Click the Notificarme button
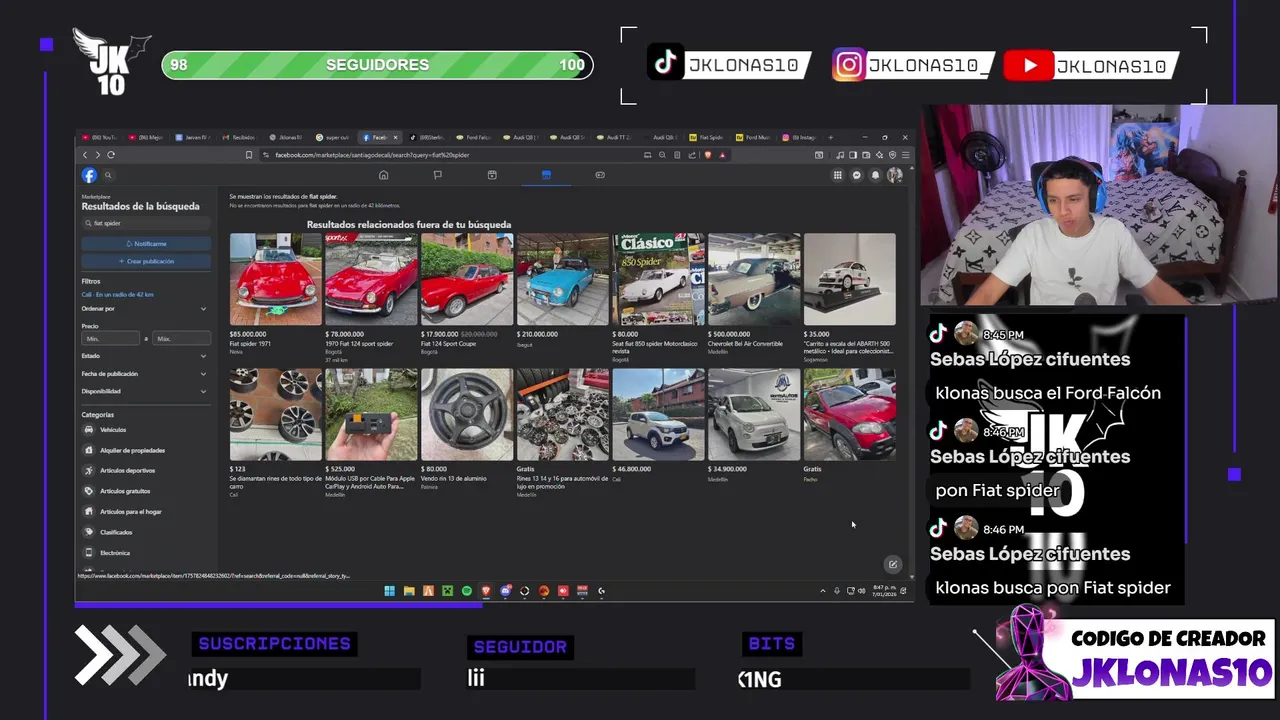The image size is (1280, 720). (146, 244)
